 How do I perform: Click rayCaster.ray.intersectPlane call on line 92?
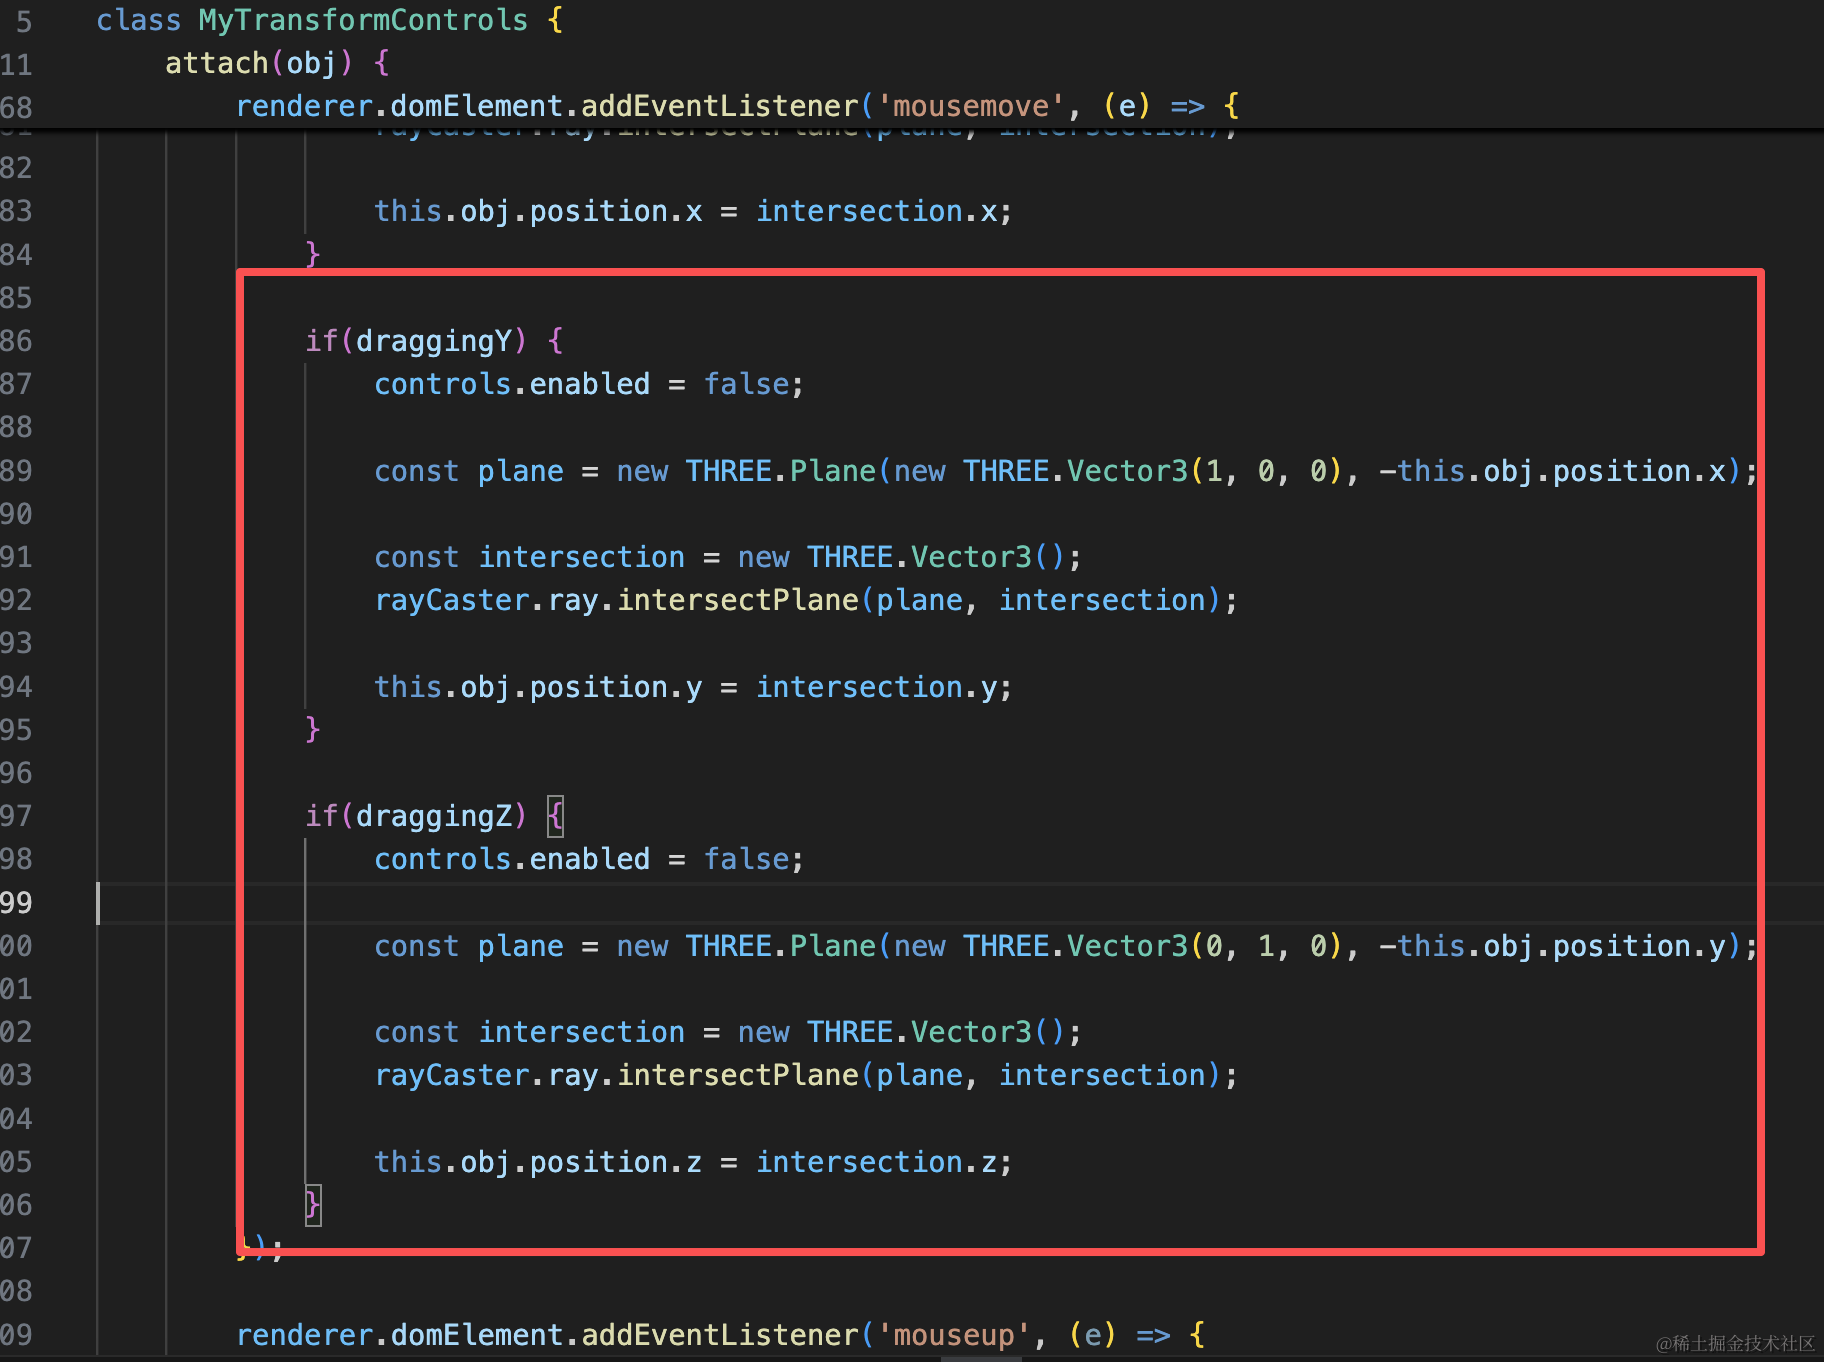(806, 600)
